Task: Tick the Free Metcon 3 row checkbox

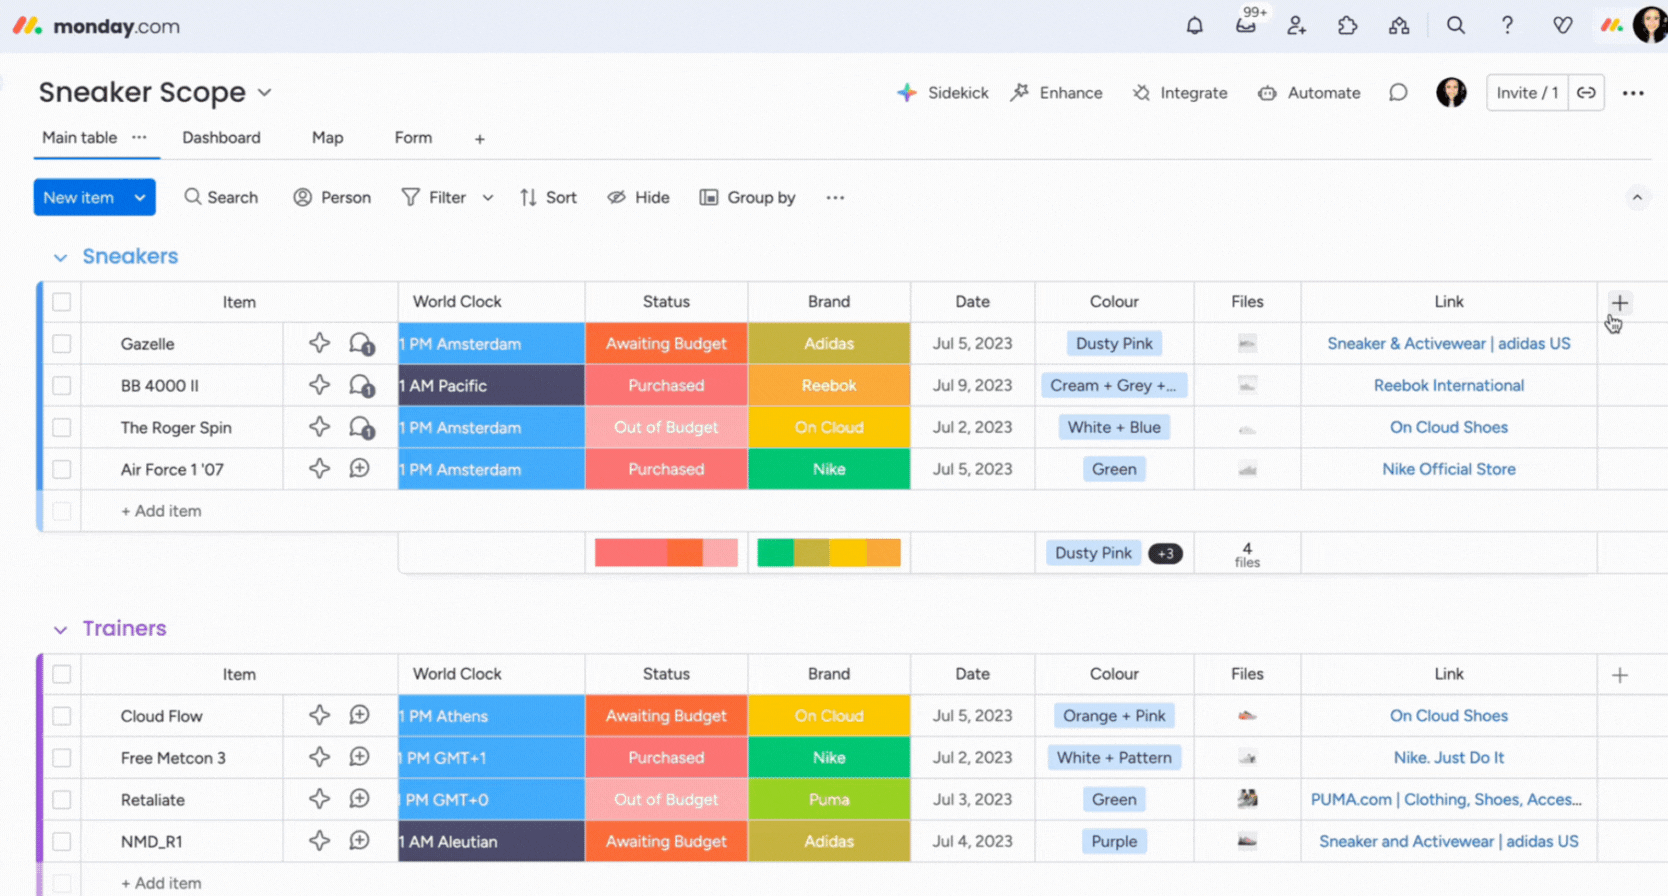Action: coord(62,758)
